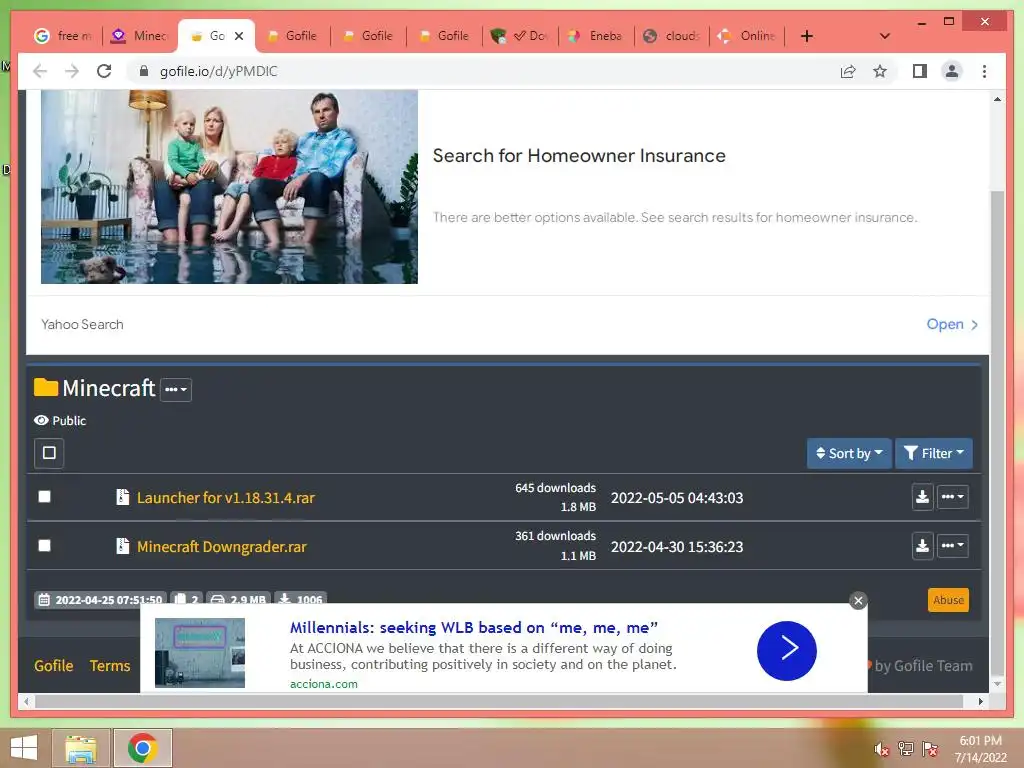Image resolution: width=1024 pixels, height=768 pixels.
Task: Open File Explorer from the taskbar
Action: 81,748
